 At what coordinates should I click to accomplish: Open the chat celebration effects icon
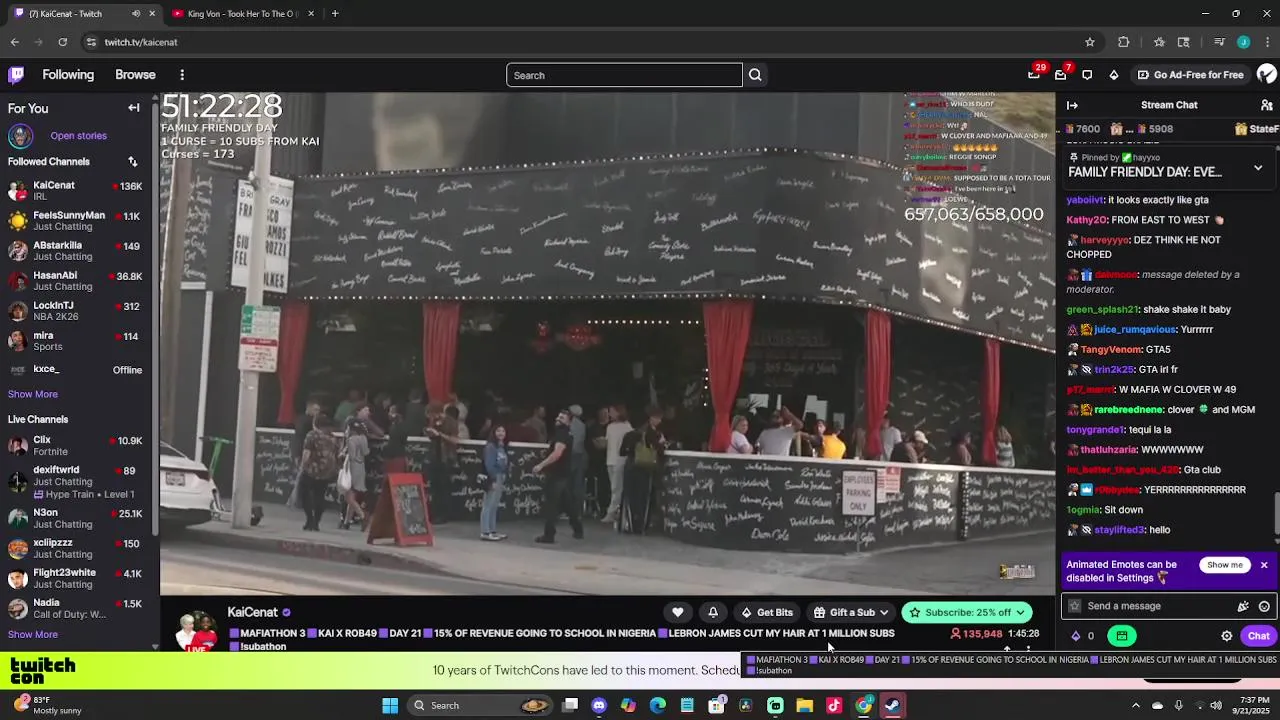click(x=1243, y=606)
